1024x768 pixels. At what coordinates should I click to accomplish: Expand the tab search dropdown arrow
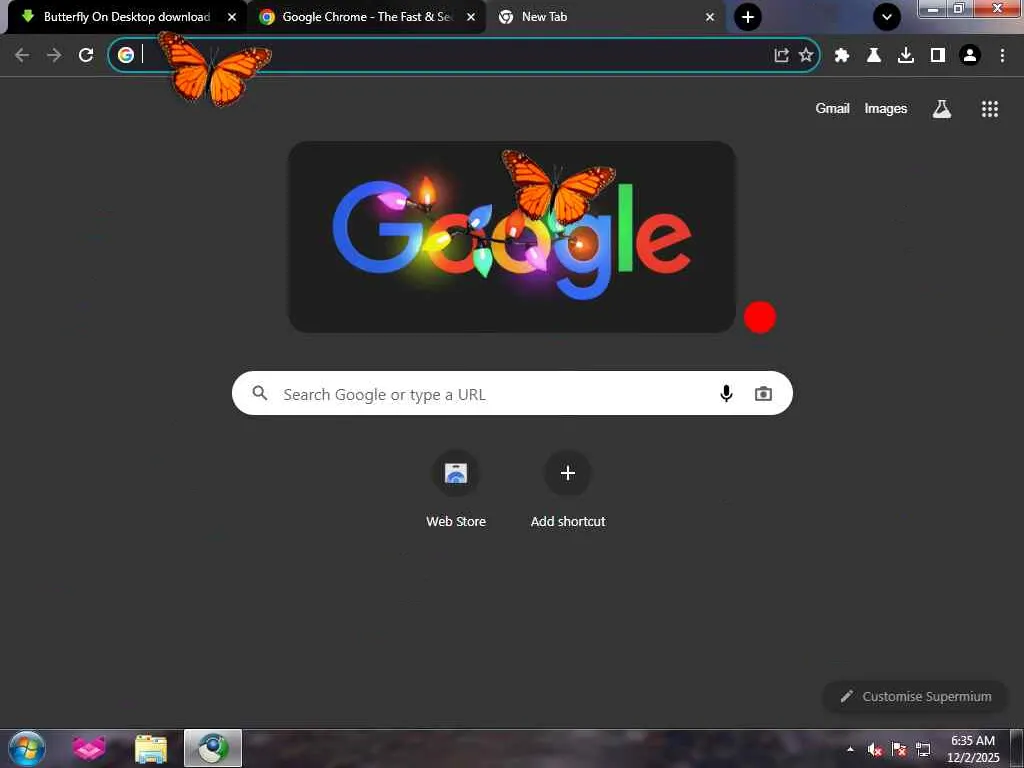coord(887,17)
